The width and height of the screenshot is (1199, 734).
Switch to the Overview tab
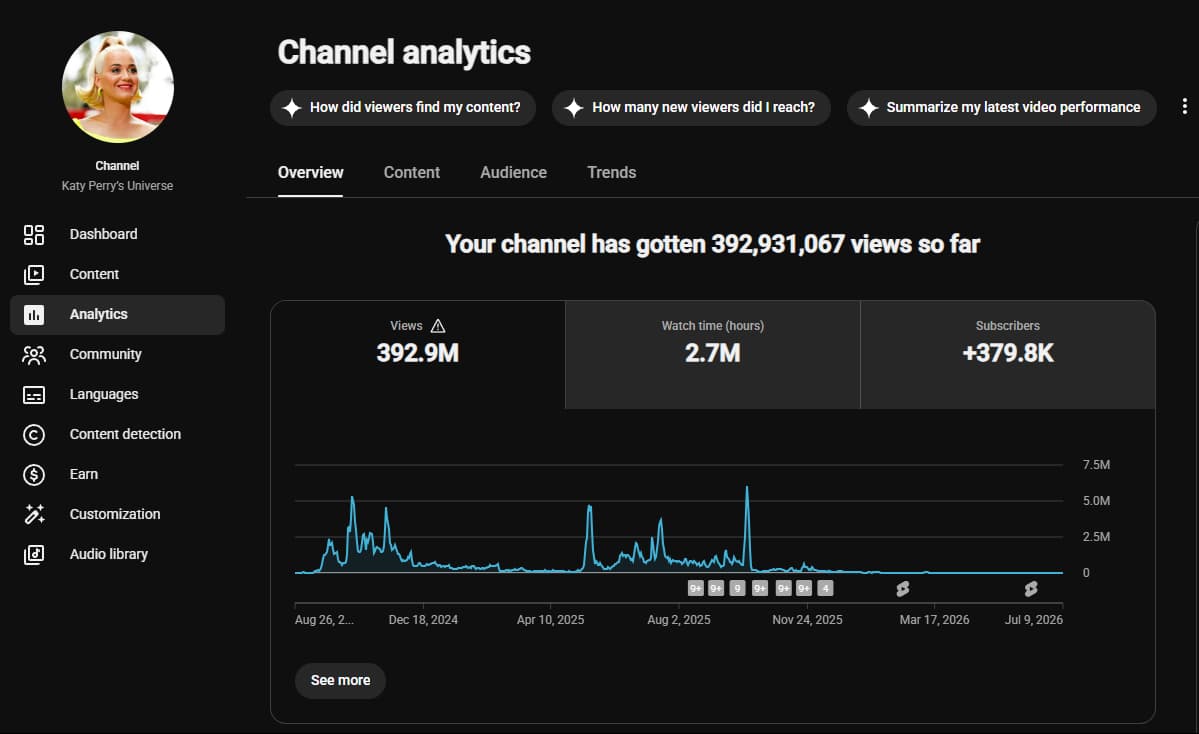click(x=310, y=173)
